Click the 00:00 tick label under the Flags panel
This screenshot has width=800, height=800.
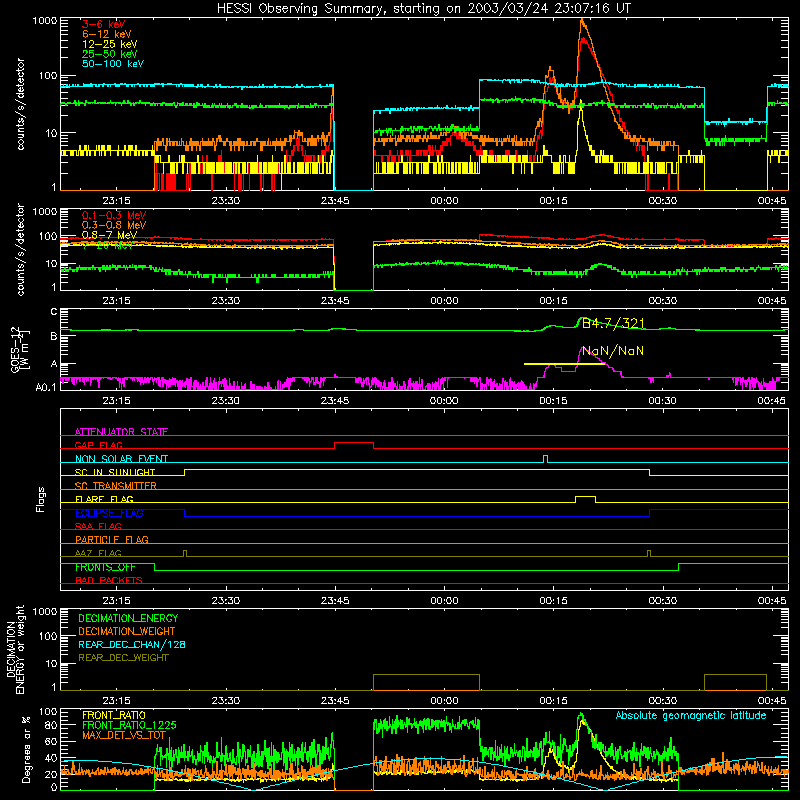coord(444,601)
